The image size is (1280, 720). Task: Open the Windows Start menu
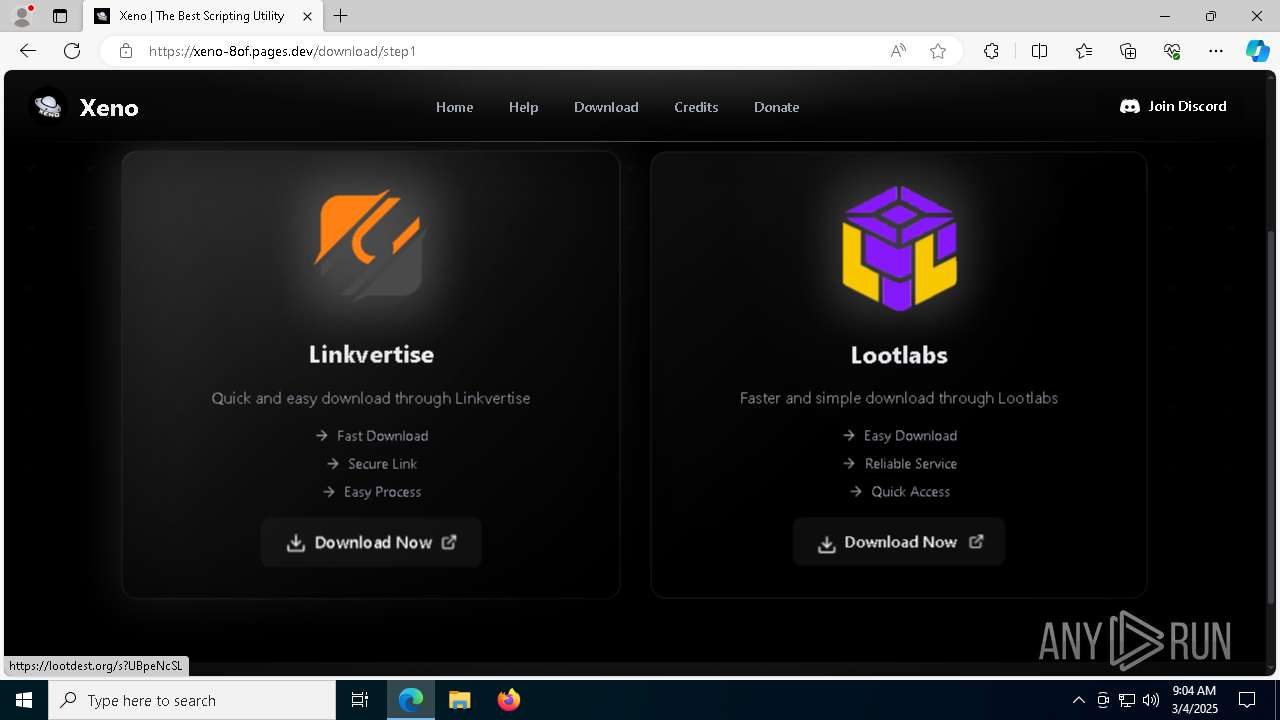point(24,700)
